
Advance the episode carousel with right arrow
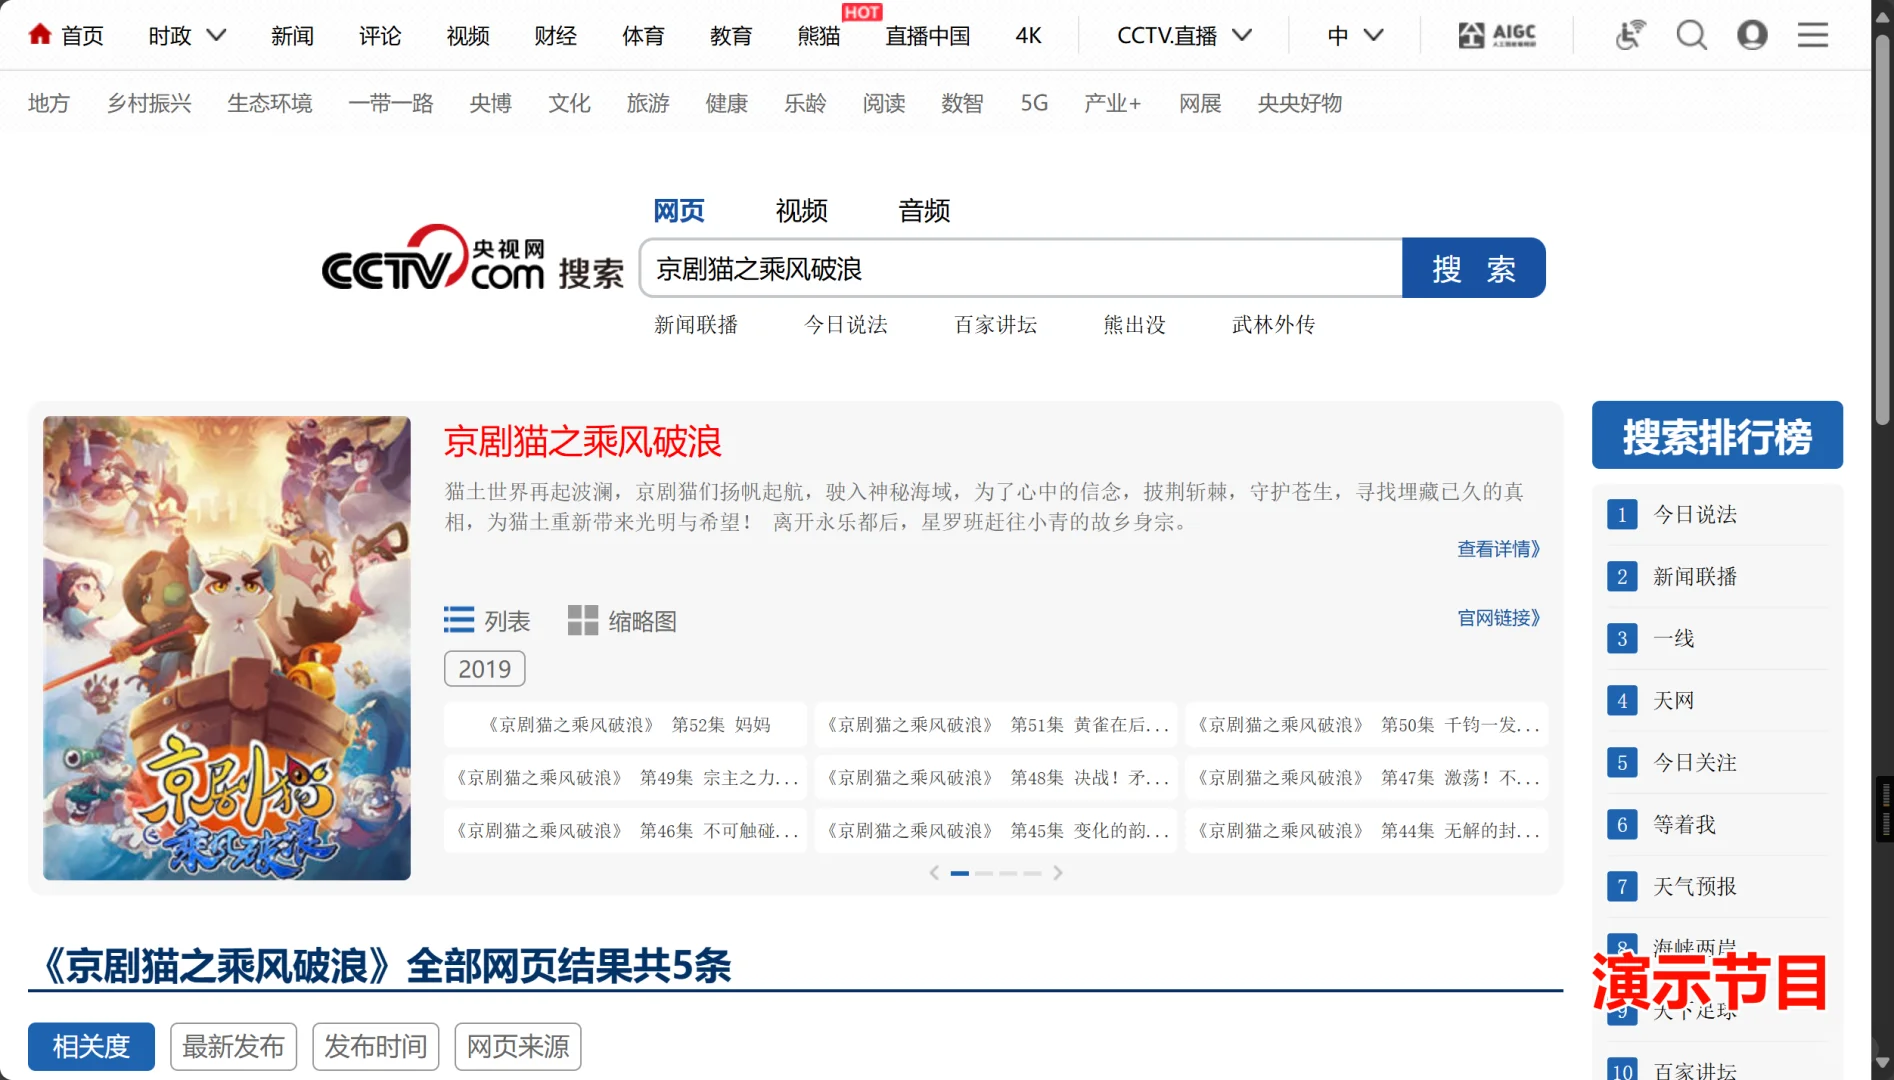[x=1058, y=872]
